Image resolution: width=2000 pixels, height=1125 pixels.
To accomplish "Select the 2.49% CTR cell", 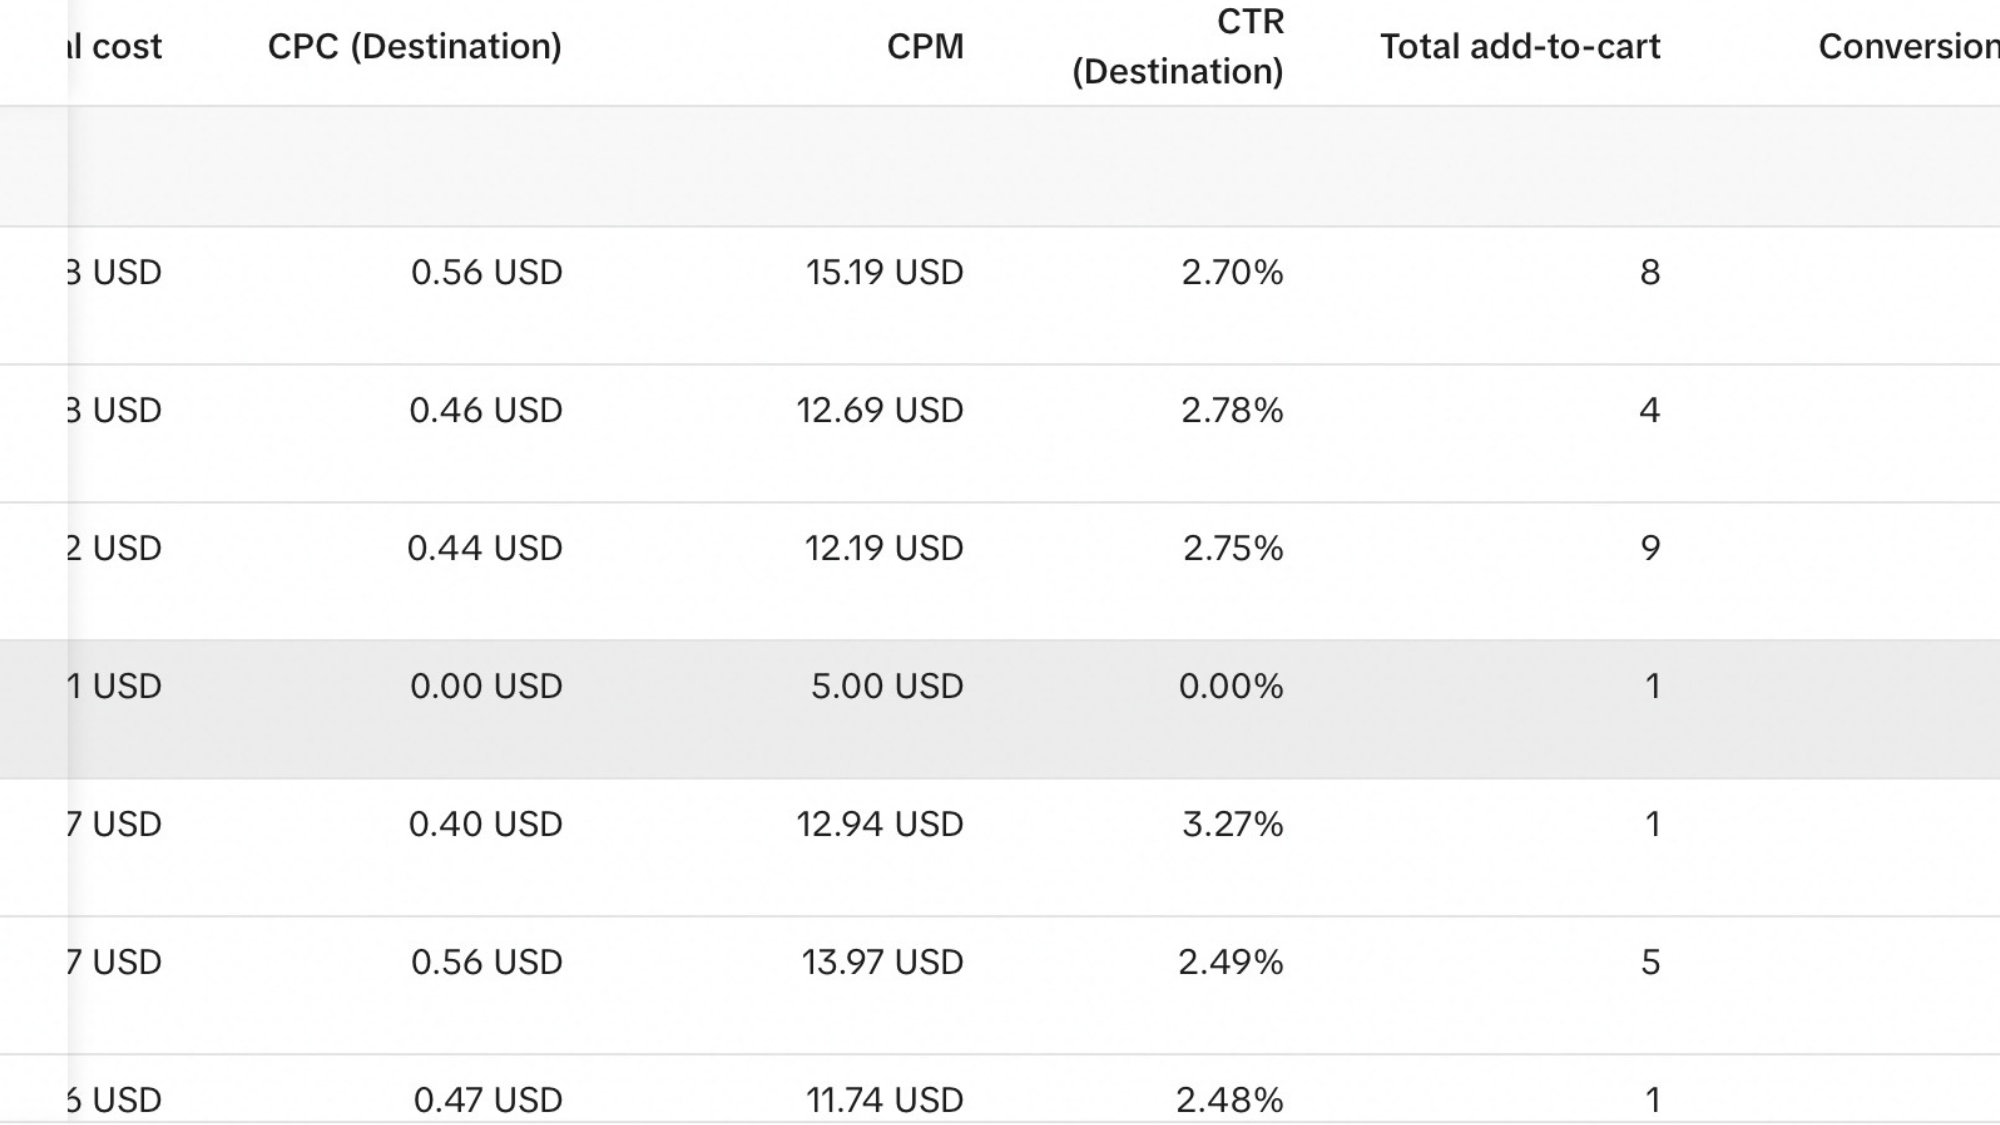I will click(x=1230, y=962).
